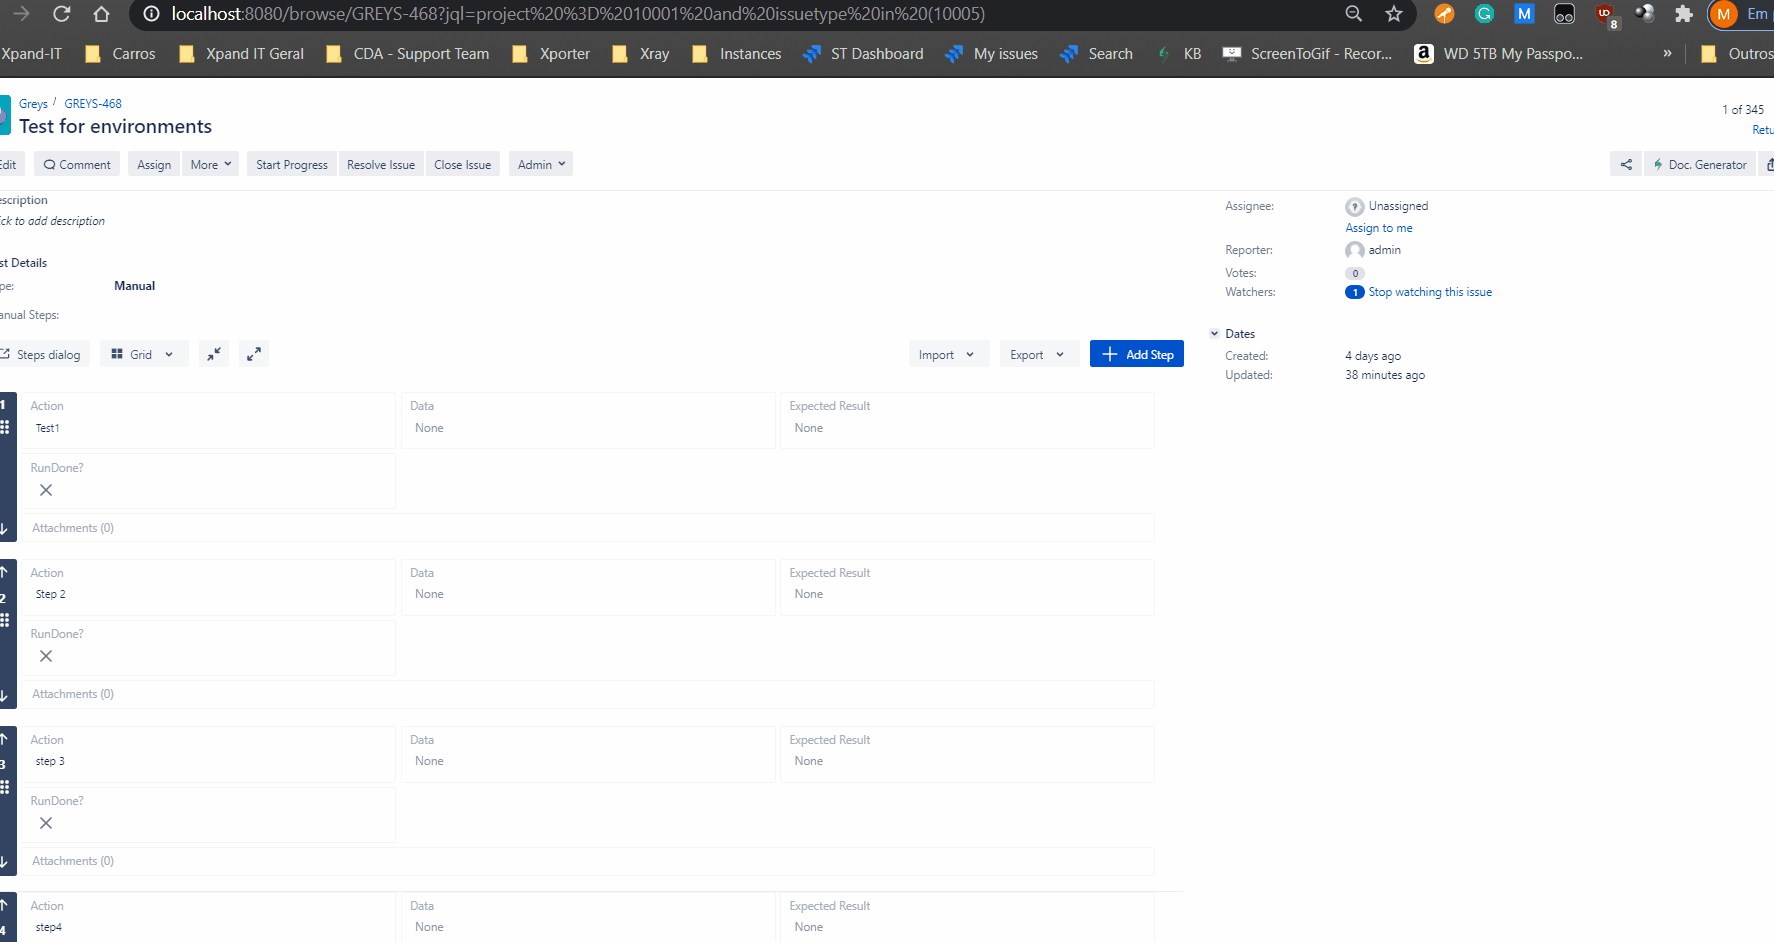The width and height of the screenshot is (1774, 942).
Task: Click the Greys project breadcrumb link
Action: [x=33, y=104]
